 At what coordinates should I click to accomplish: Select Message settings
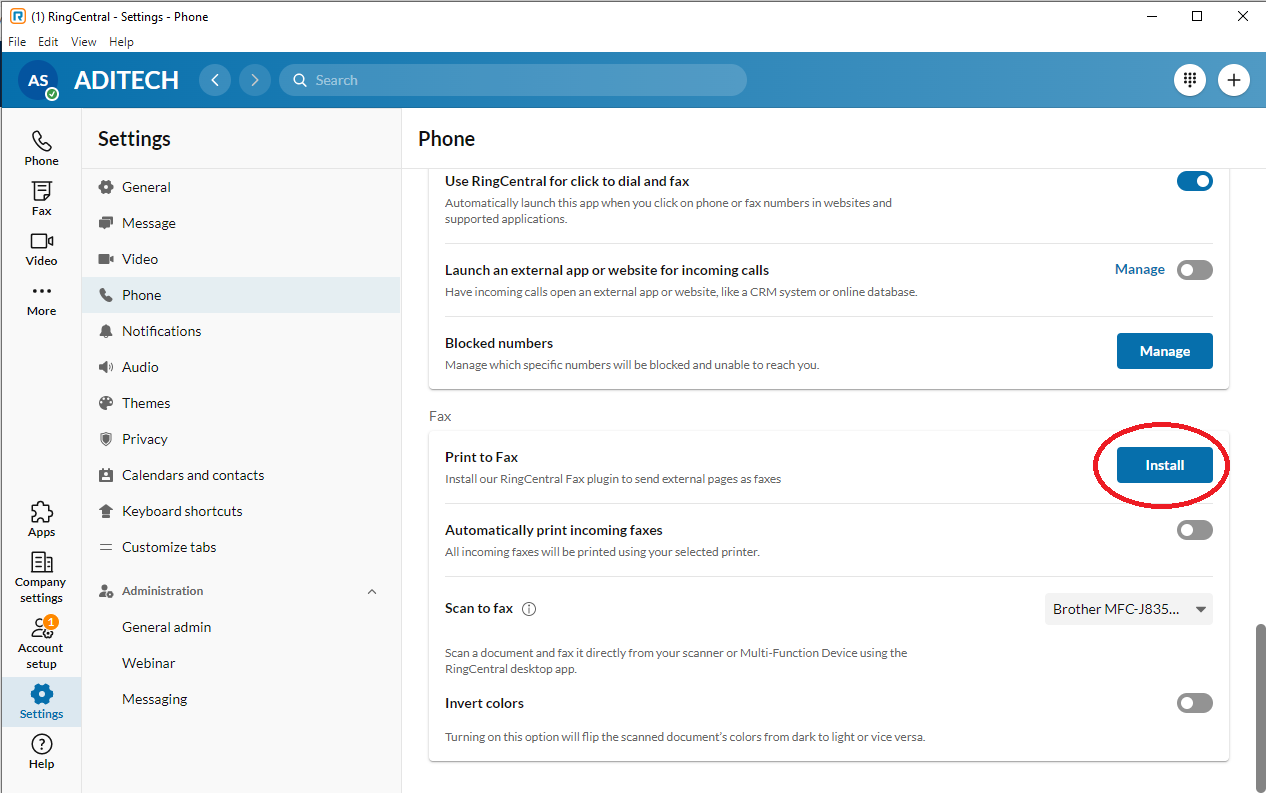(241, 223)
